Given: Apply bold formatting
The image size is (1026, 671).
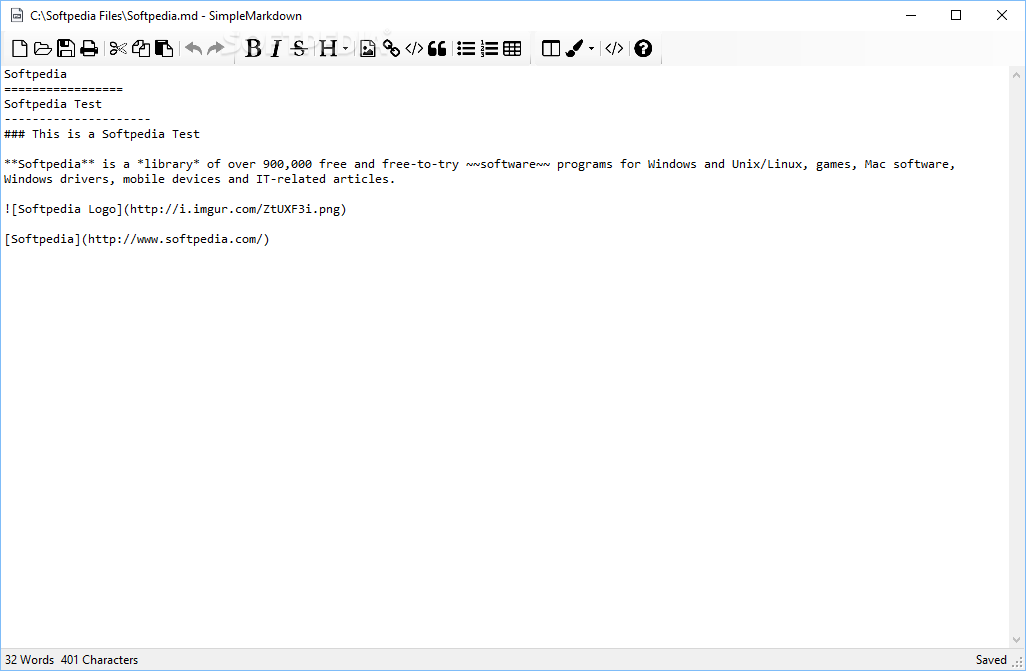Looking at the screenshot, I should (x=253, y=48).
